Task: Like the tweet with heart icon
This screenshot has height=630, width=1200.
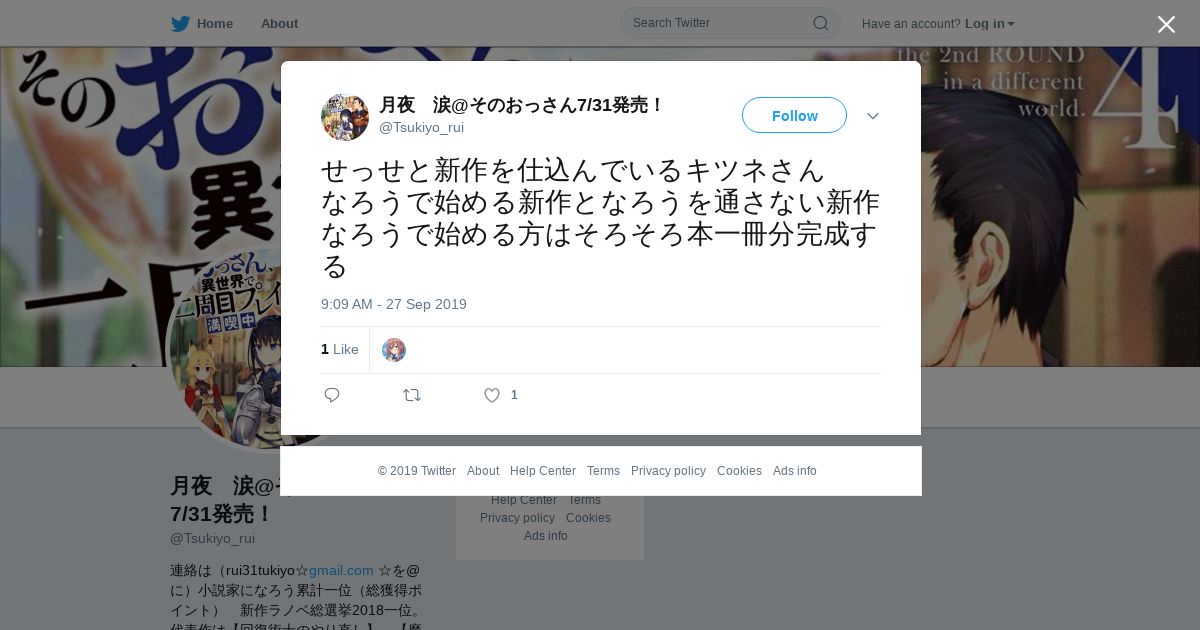Action: click(492, 395)
